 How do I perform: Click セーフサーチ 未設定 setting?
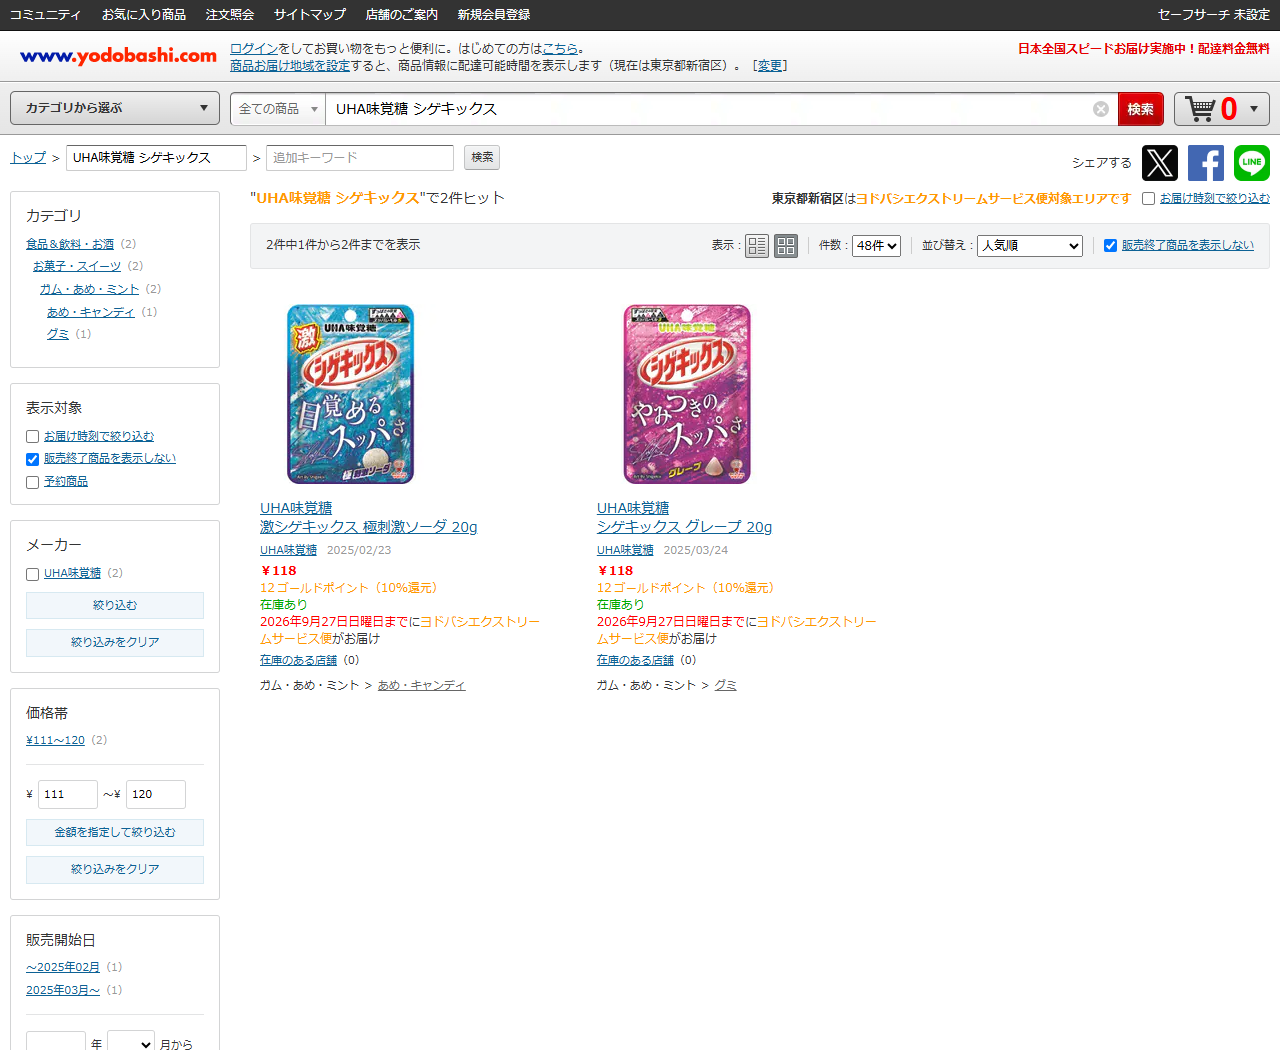point(1213,15)
